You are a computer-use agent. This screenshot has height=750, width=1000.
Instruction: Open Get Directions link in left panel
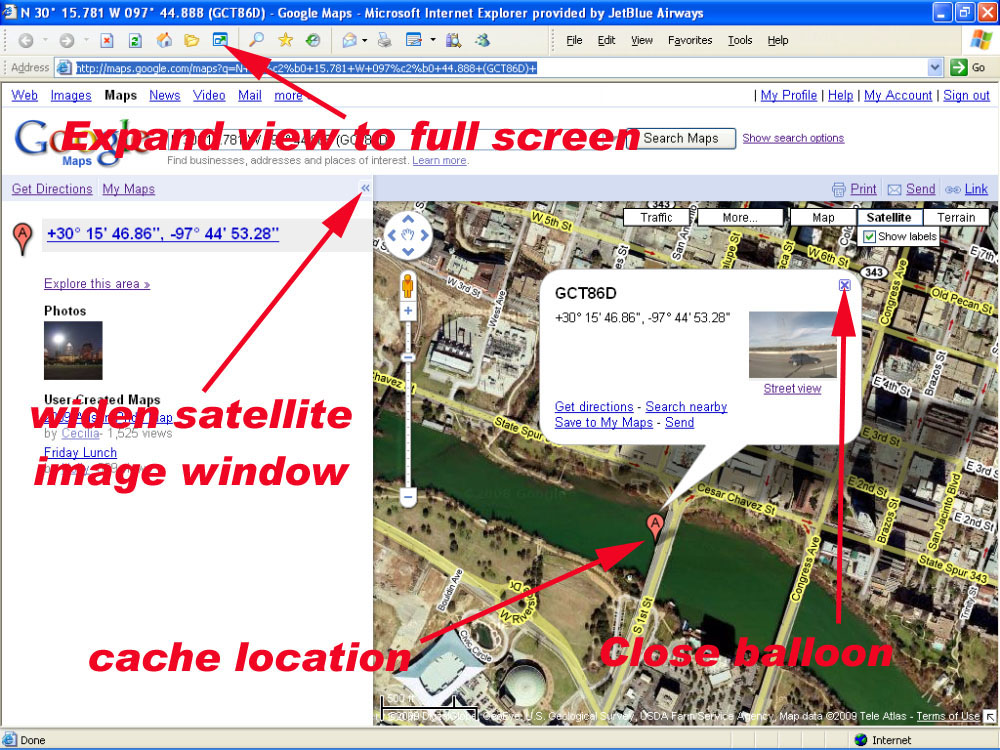52,189
